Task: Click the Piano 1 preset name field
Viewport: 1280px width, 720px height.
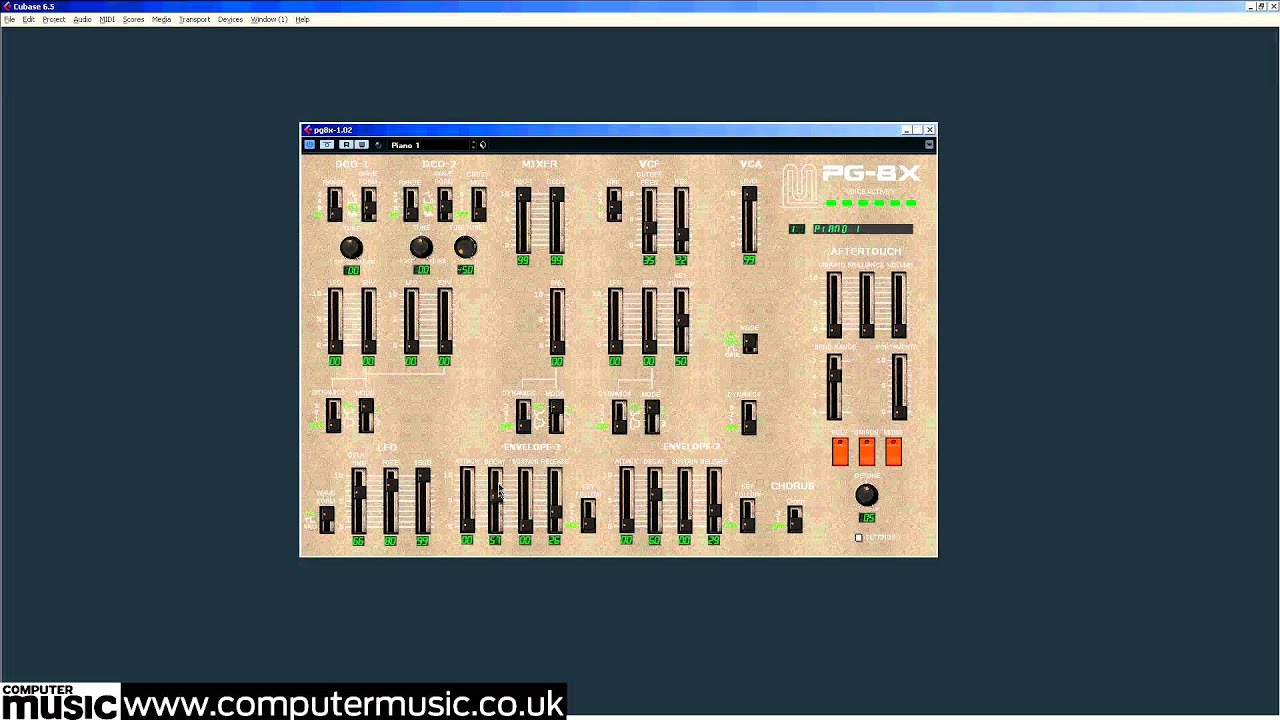Action: tap(428, 145)
